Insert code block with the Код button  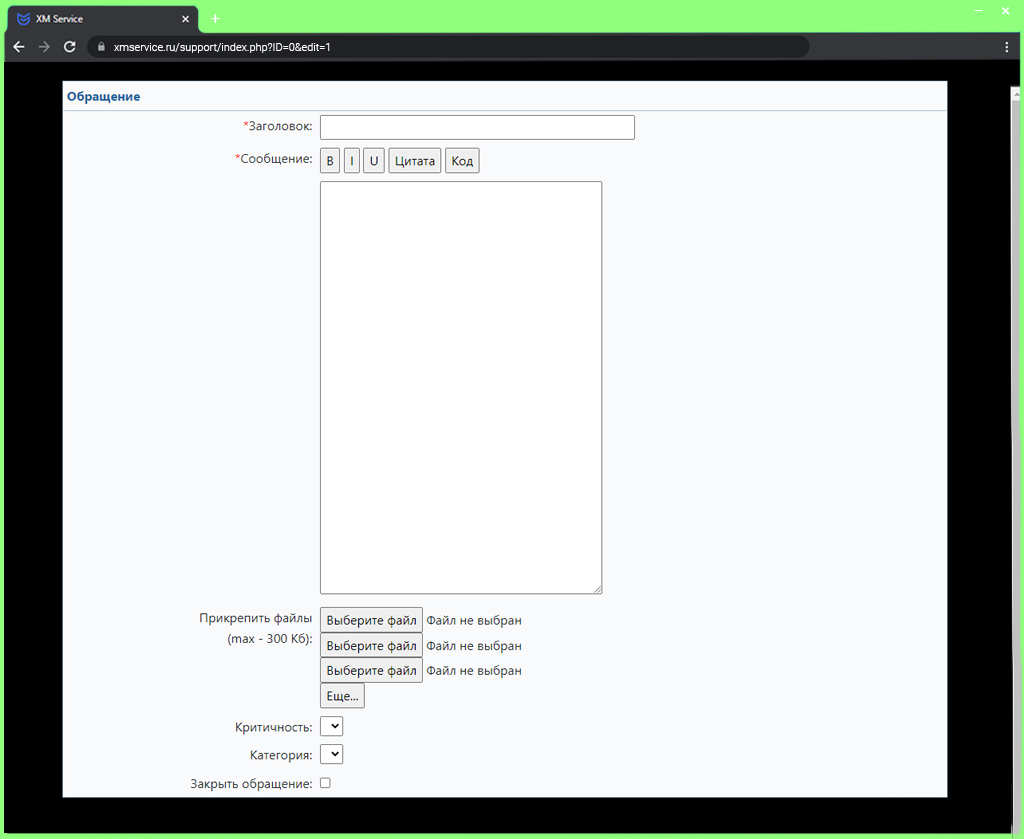tap(462, 161)
